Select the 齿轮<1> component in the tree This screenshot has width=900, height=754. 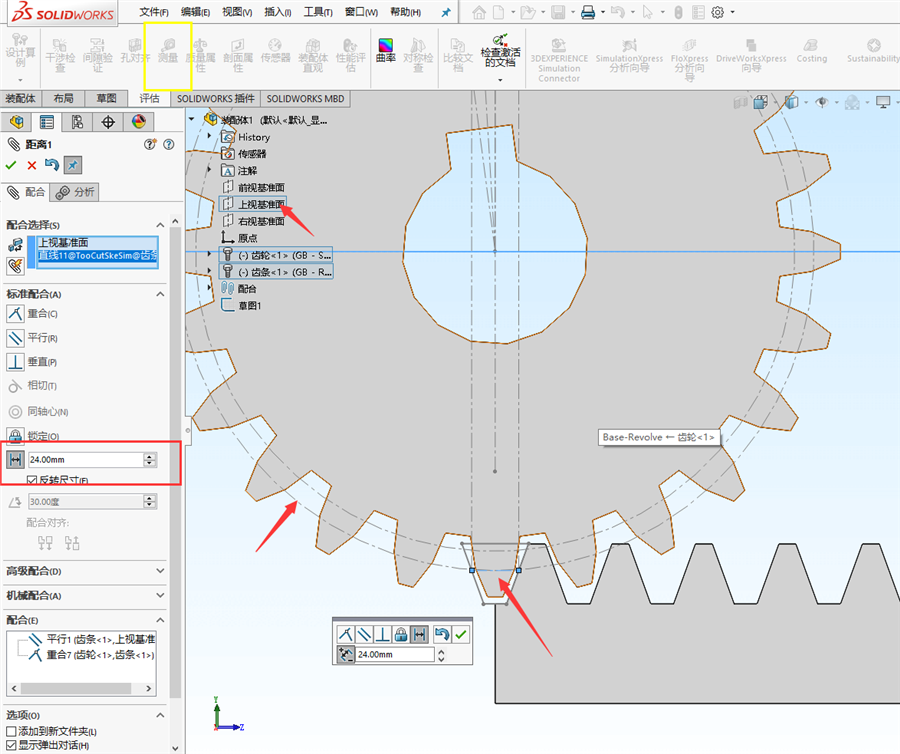277,255
